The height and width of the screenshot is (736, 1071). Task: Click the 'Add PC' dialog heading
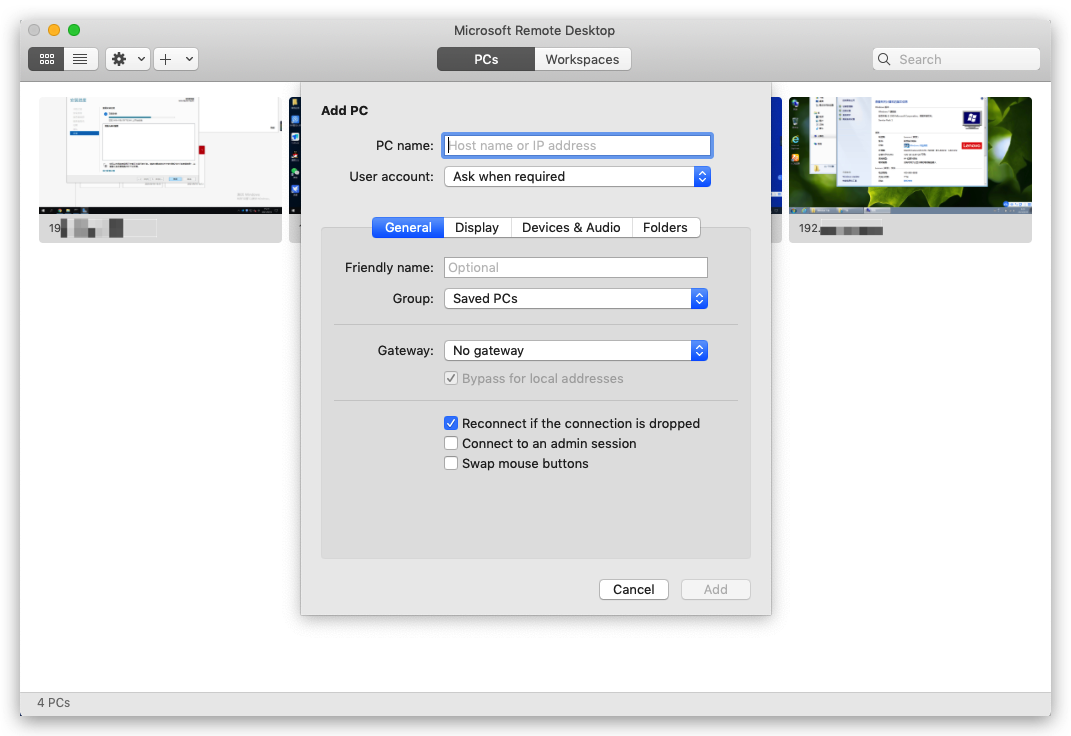tap(344, 111)
